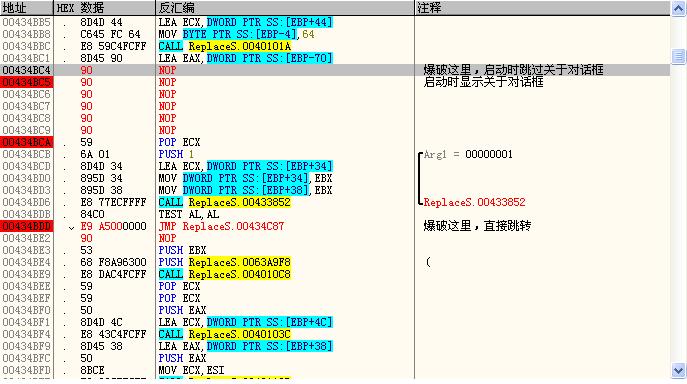
Task: Select address 00434BE9 row
Action: pos(27,274)
